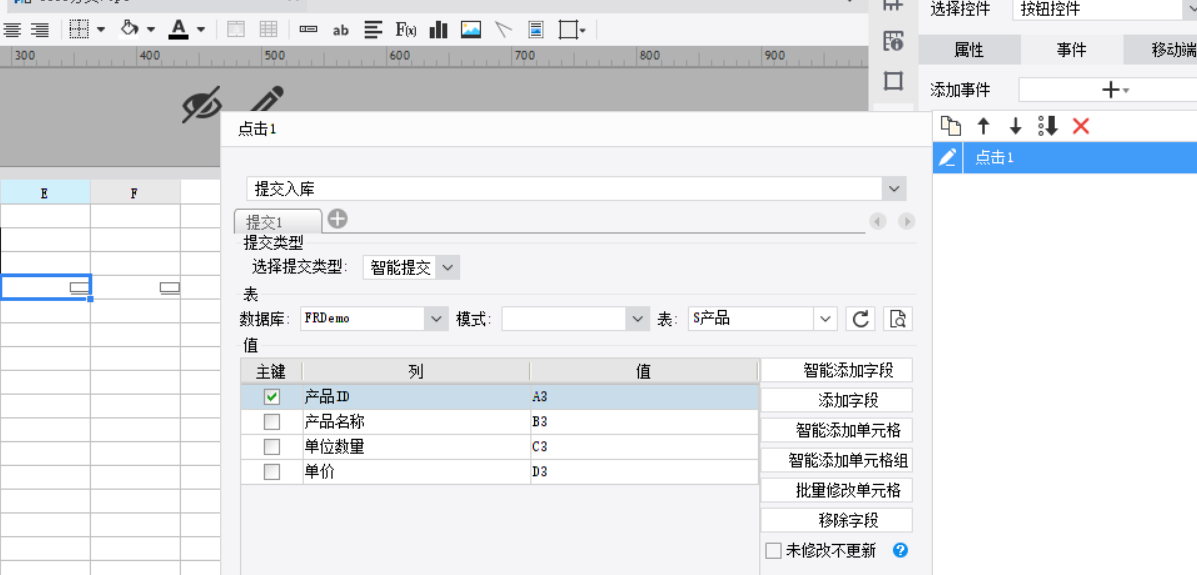Add a new submit tab with plus
This screenshot has width=1197, height=575.
[337, 220]
